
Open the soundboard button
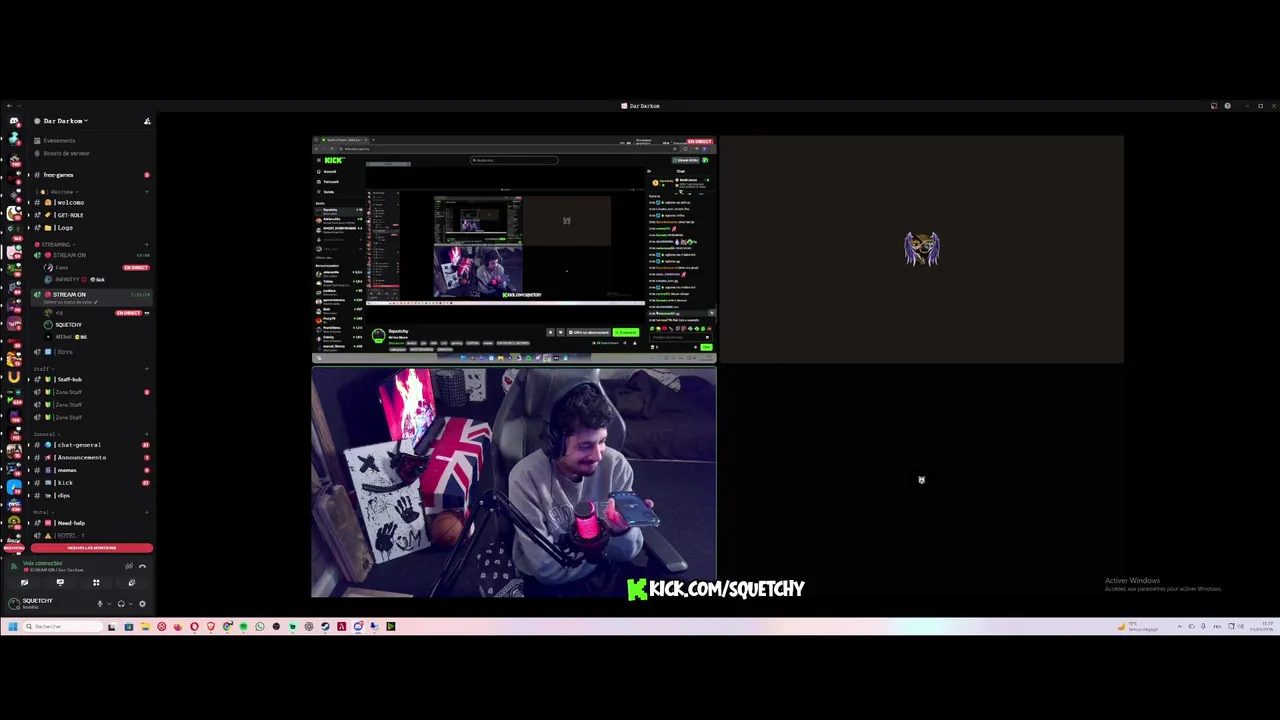click(132, 583)
